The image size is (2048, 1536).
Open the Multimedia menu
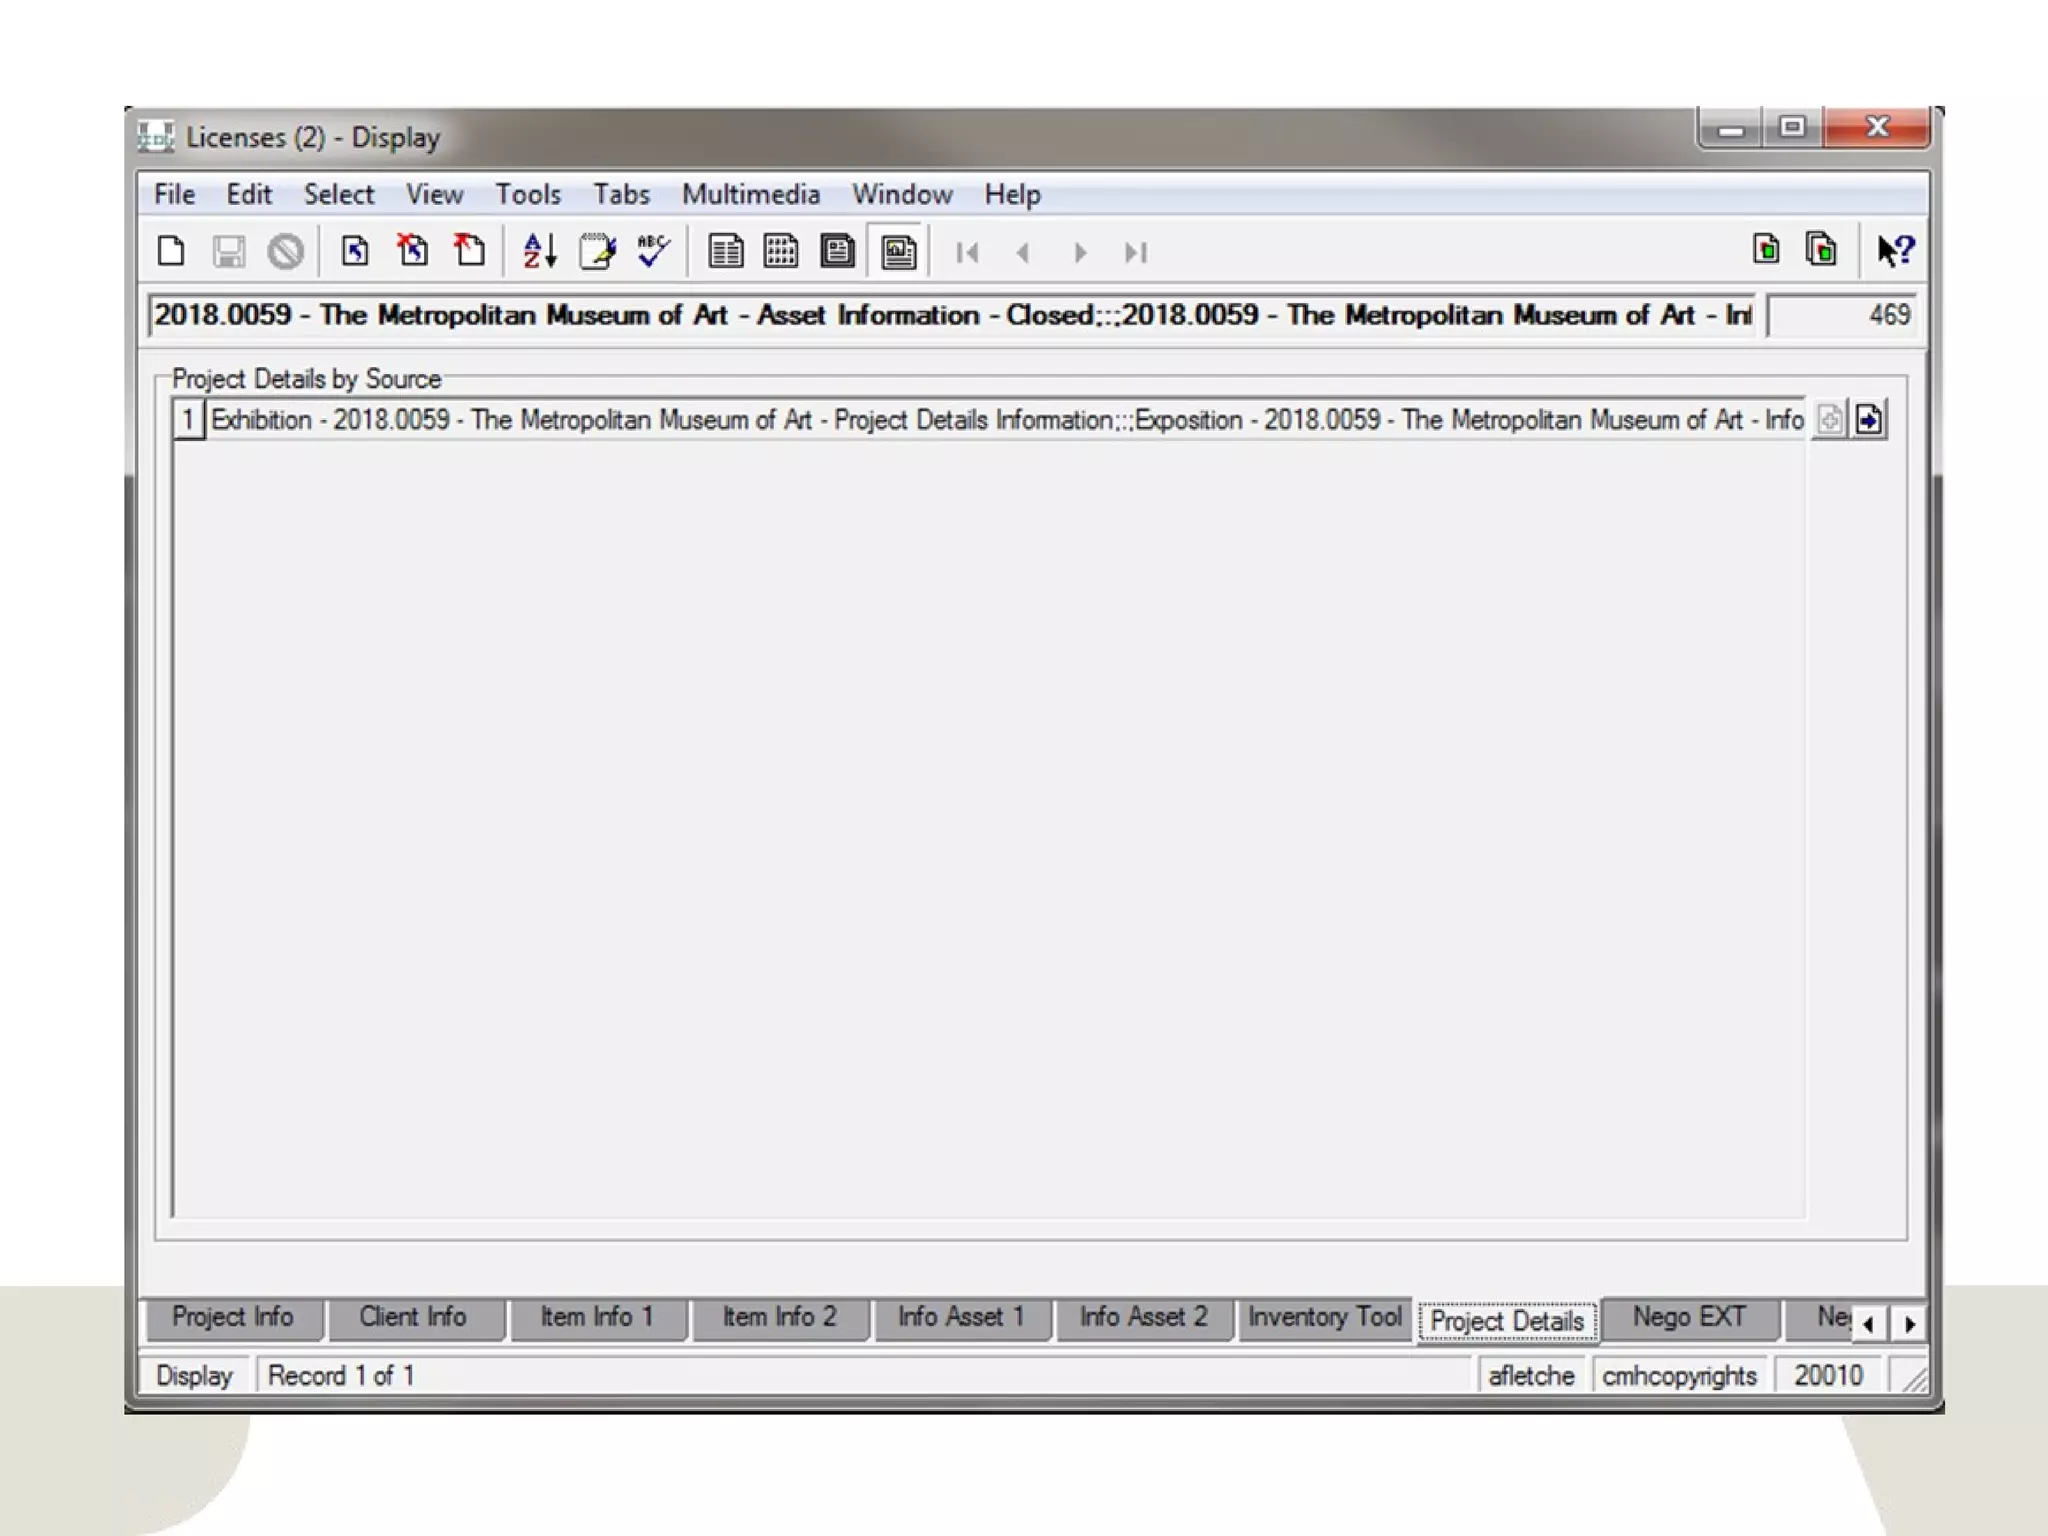pyautogui.click(x=750, y=194)
